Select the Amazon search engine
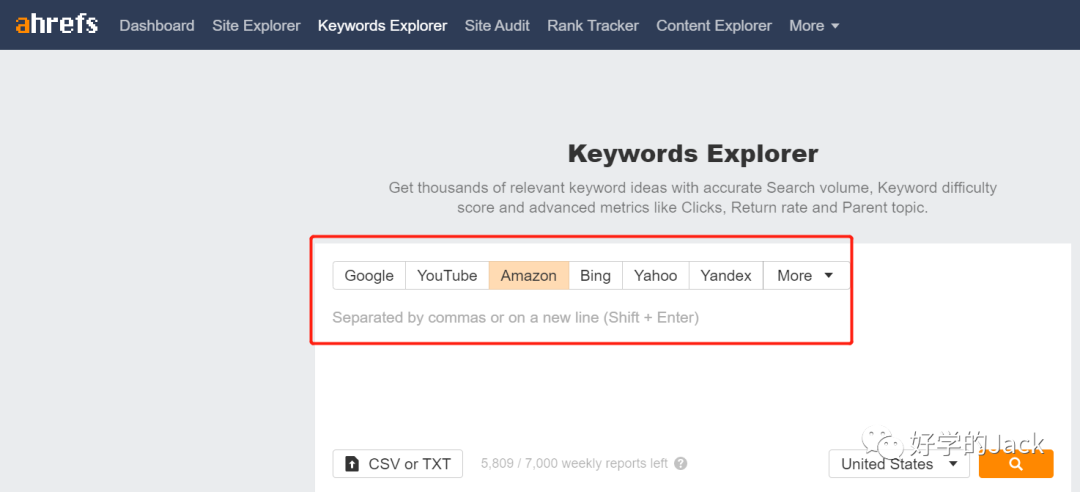 pos(528,276)
